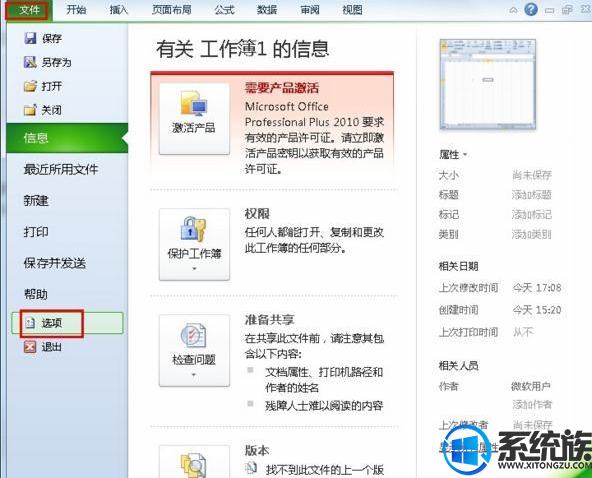Switch to the Home (开始) tab
Image resolution: width=592 pixels, height=478 pixels.
coord(76,9)
